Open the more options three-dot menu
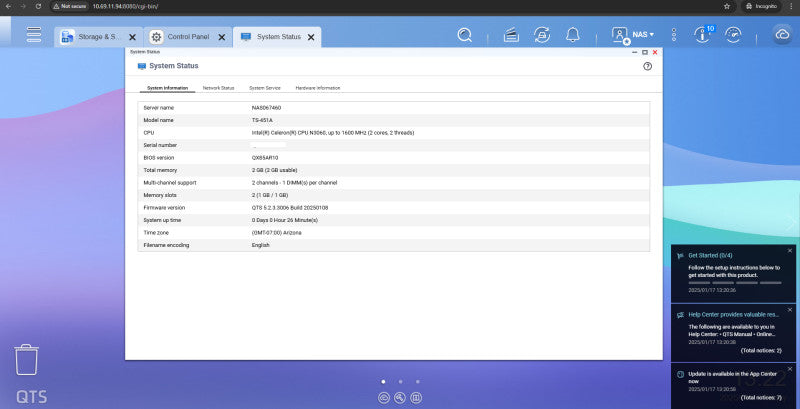Viewport: 800px width, 409px height. tap(674, 35)
